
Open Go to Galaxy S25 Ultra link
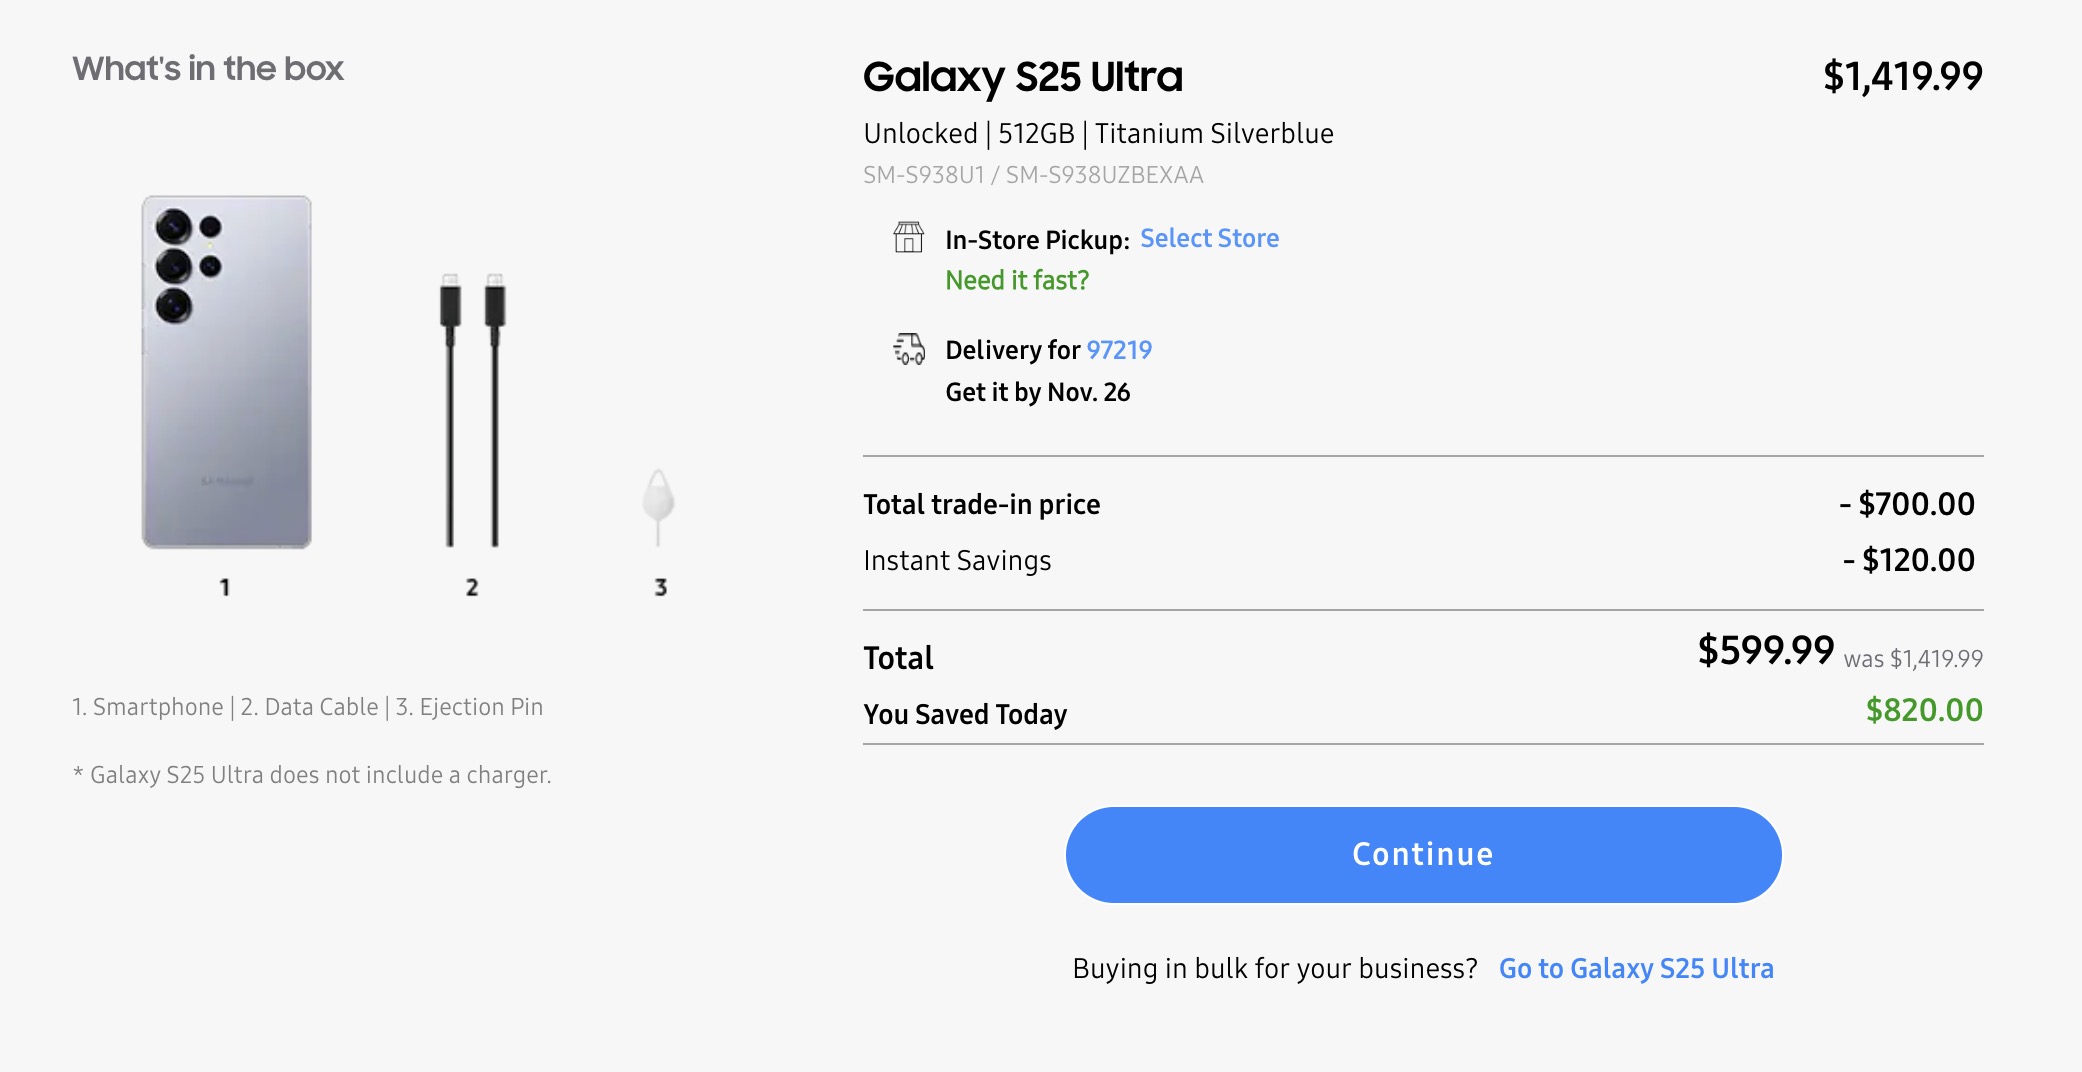[x=1635, y=968]
